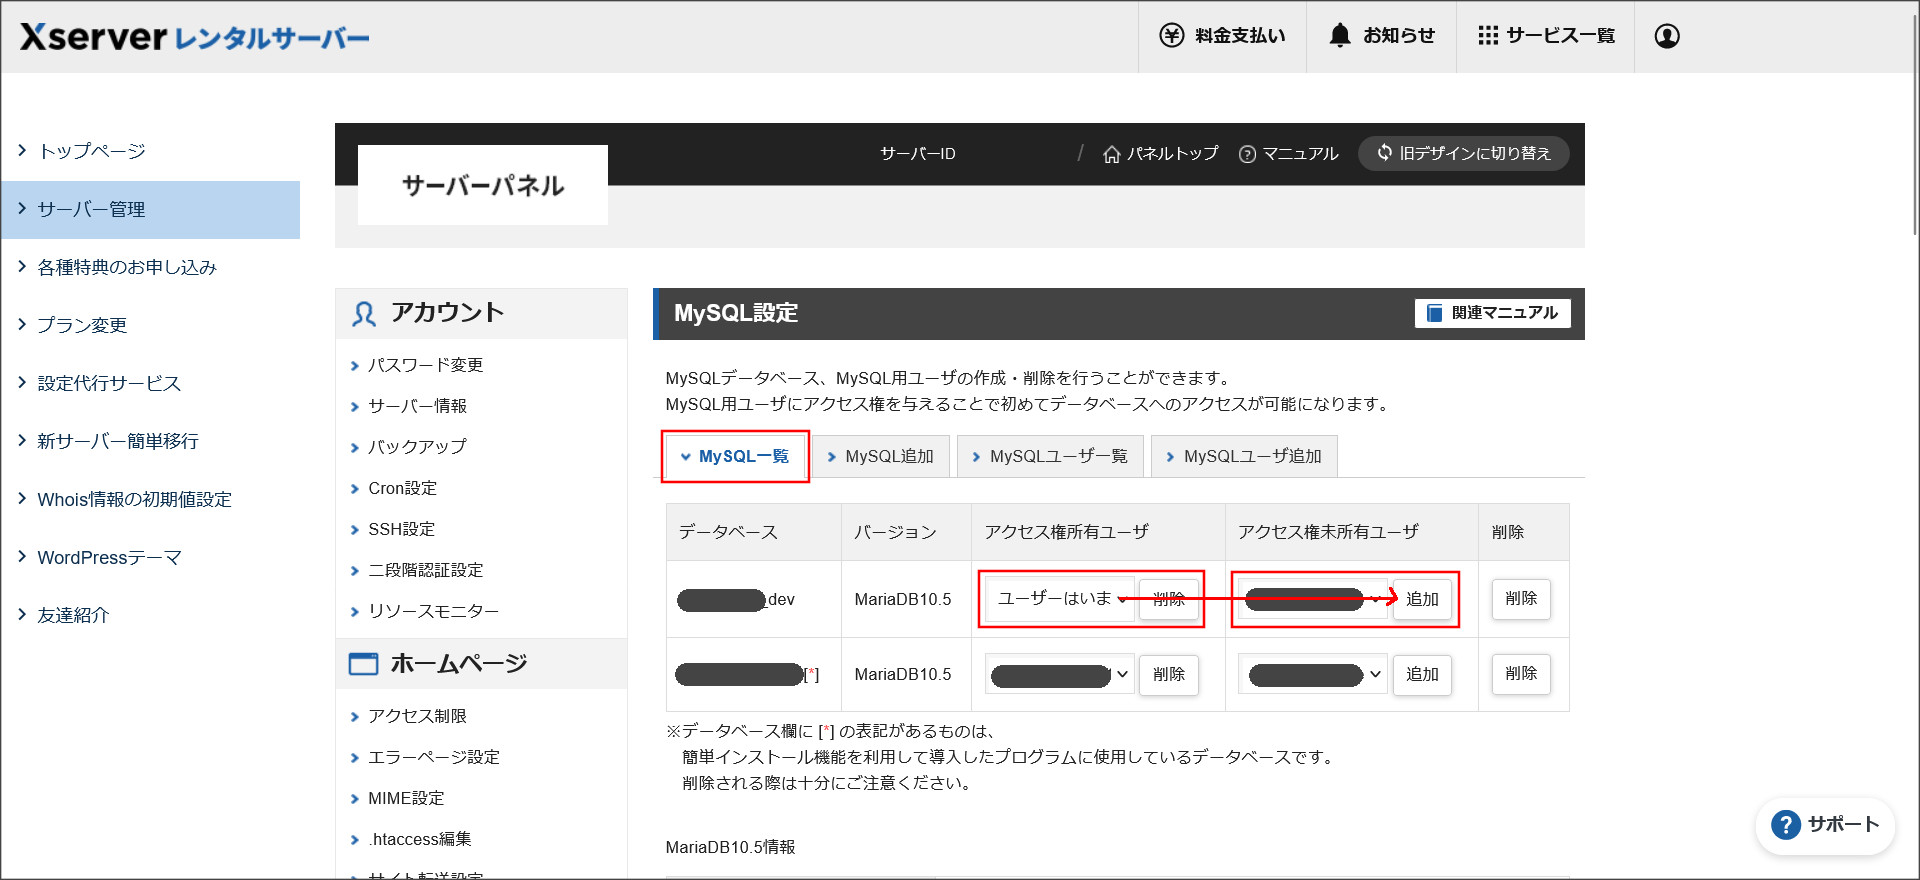Expand トップページ in the left menu
The image size is (1920, 880).
coord(150,151)
